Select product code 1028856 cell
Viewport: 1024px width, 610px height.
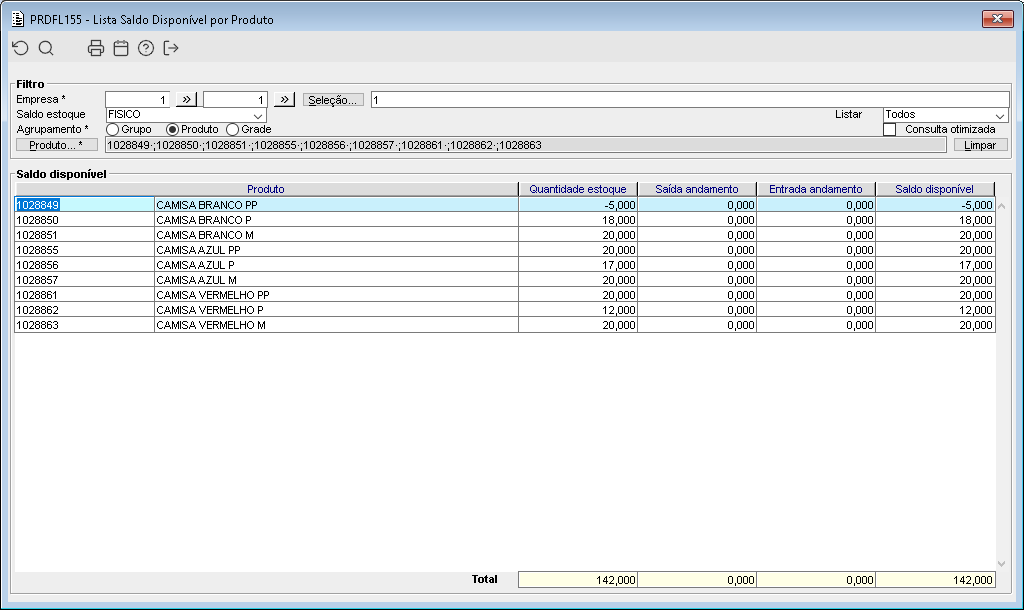pyautogui.click(x=84, y=265)
